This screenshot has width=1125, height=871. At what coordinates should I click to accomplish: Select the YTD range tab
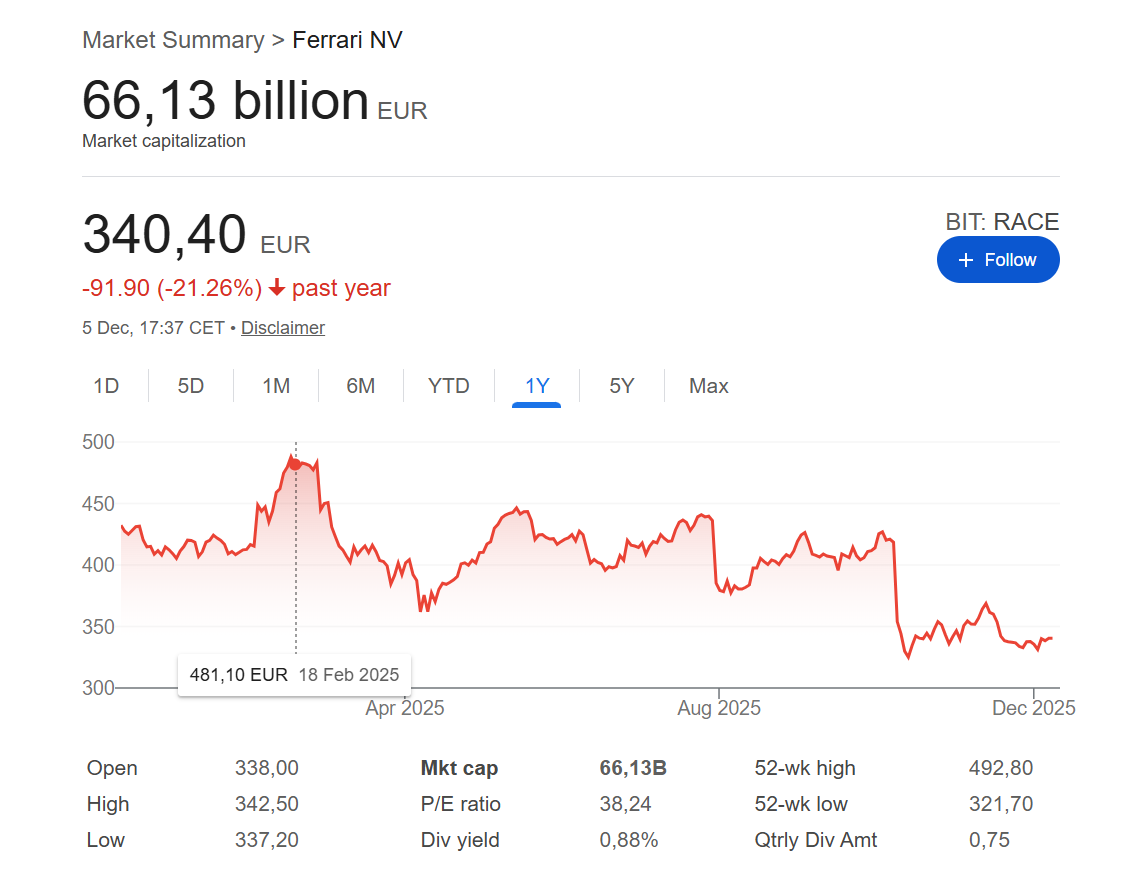pyautogui.click(x=449, y=386)
